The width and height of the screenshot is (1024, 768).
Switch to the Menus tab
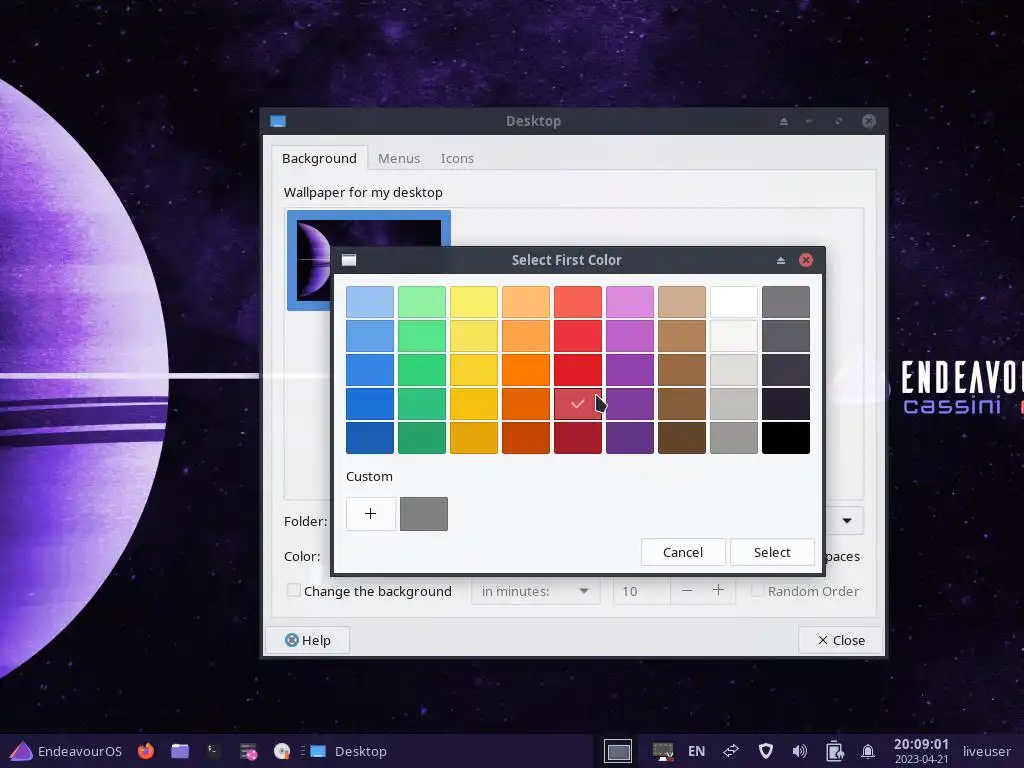[398, 158]
